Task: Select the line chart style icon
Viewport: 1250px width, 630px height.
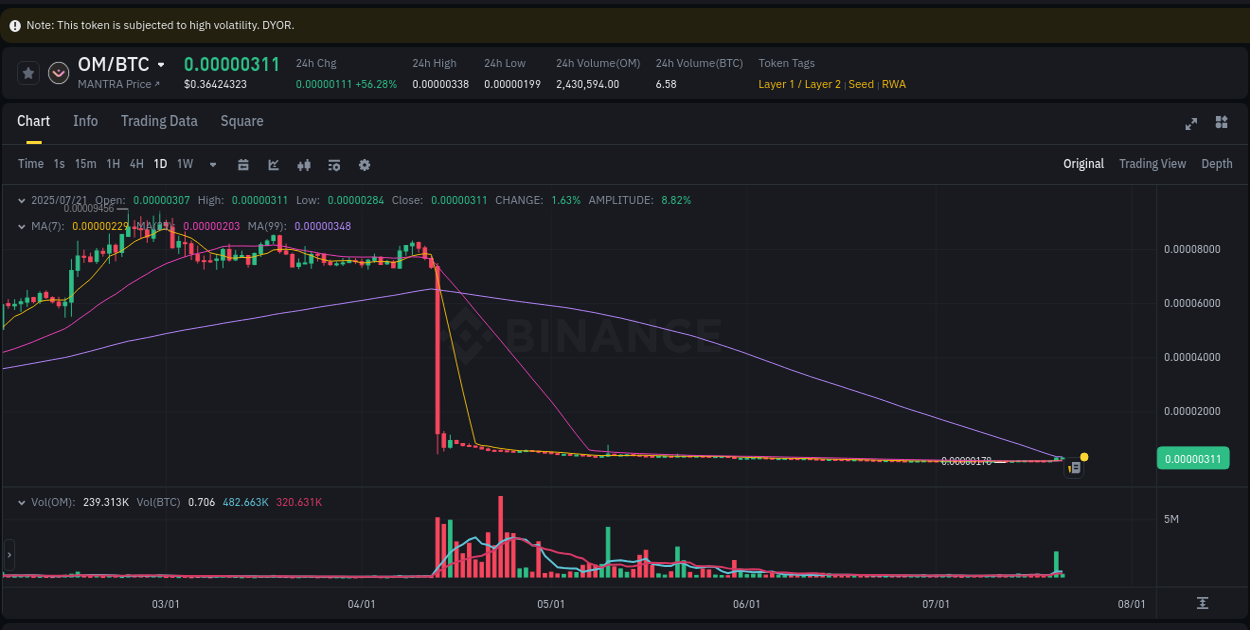Action: (273, 164)
